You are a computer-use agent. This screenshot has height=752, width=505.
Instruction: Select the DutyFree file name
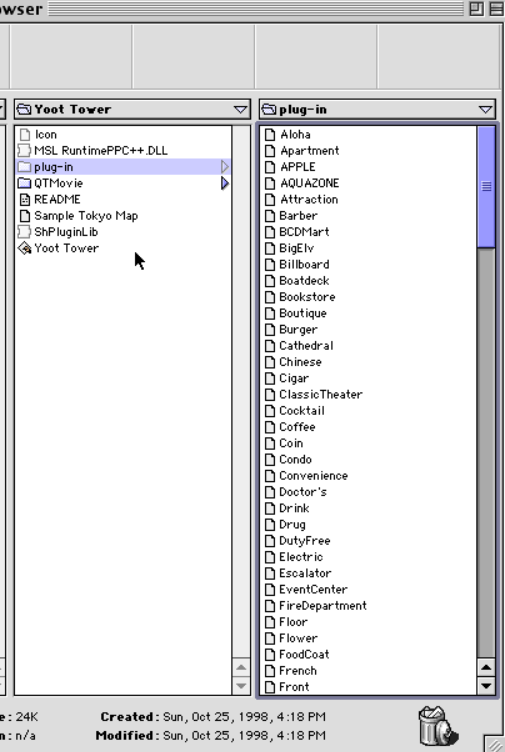pyautogui.click(x=305, y=541)
